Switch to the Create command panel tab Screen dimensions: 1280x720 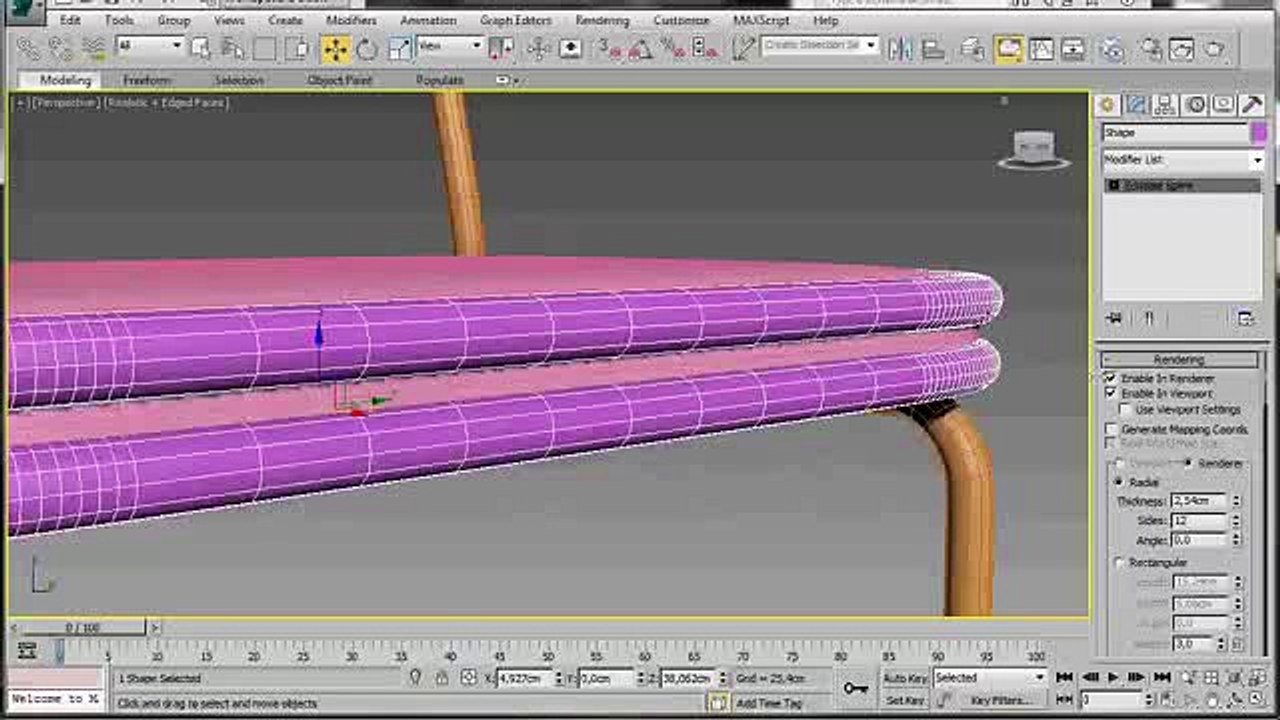point(1107,105)
